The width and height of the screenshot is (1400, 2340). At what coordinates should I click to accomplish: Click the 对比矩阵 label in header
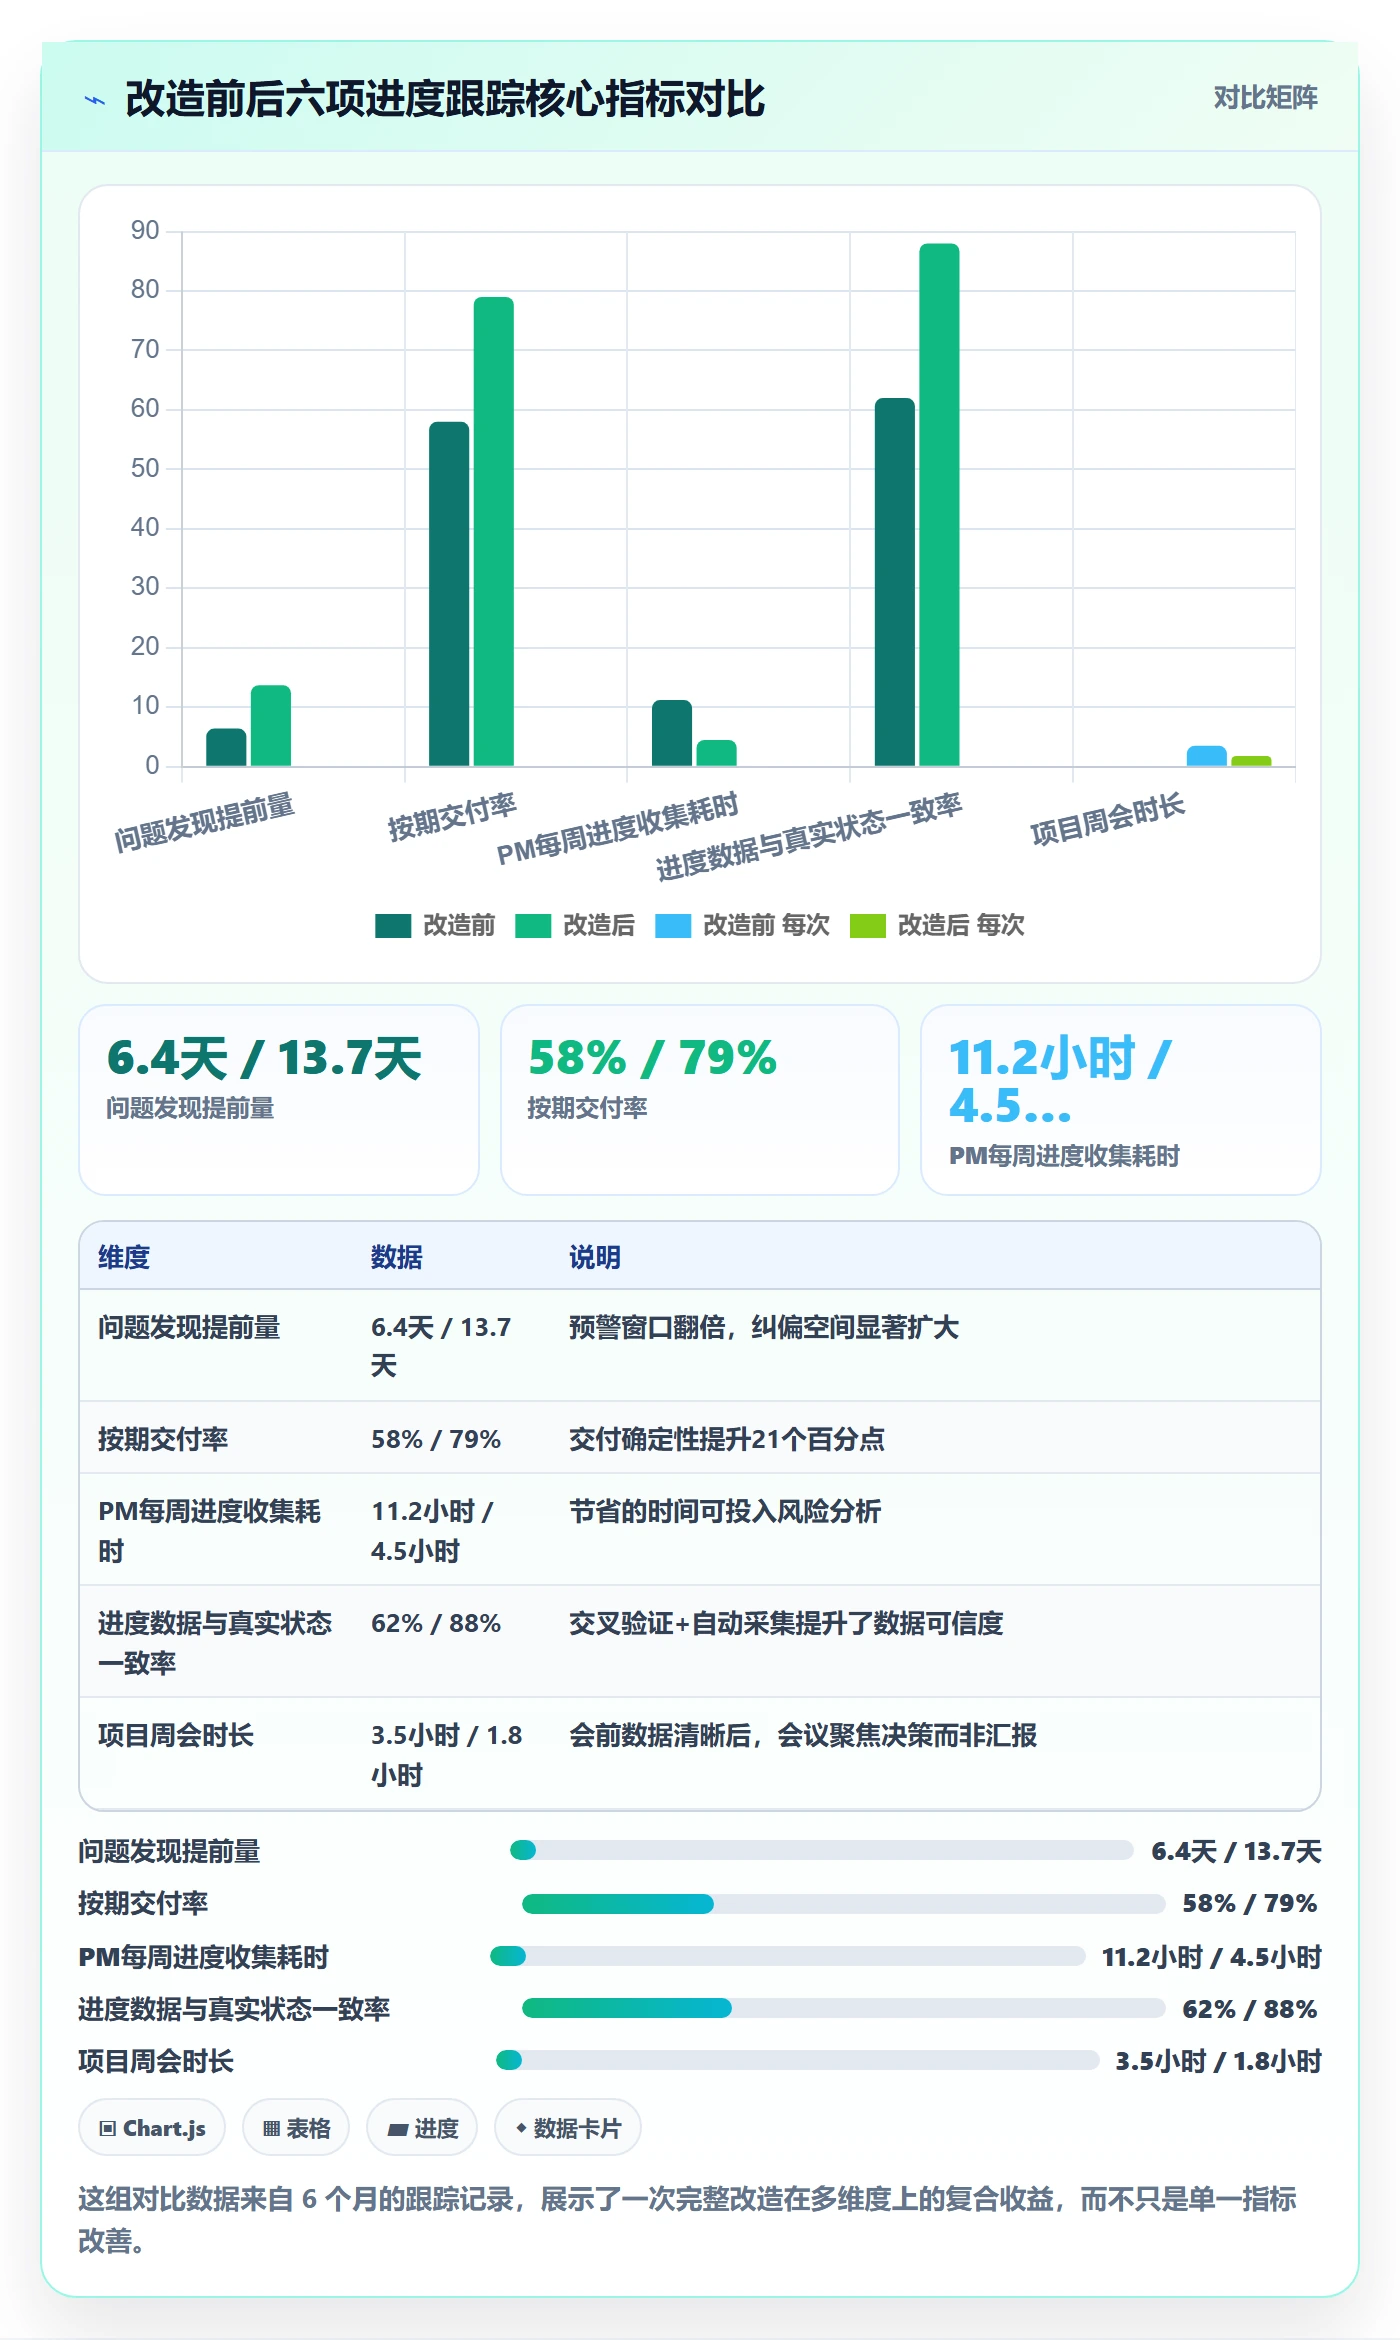[x=1265, y=98]
